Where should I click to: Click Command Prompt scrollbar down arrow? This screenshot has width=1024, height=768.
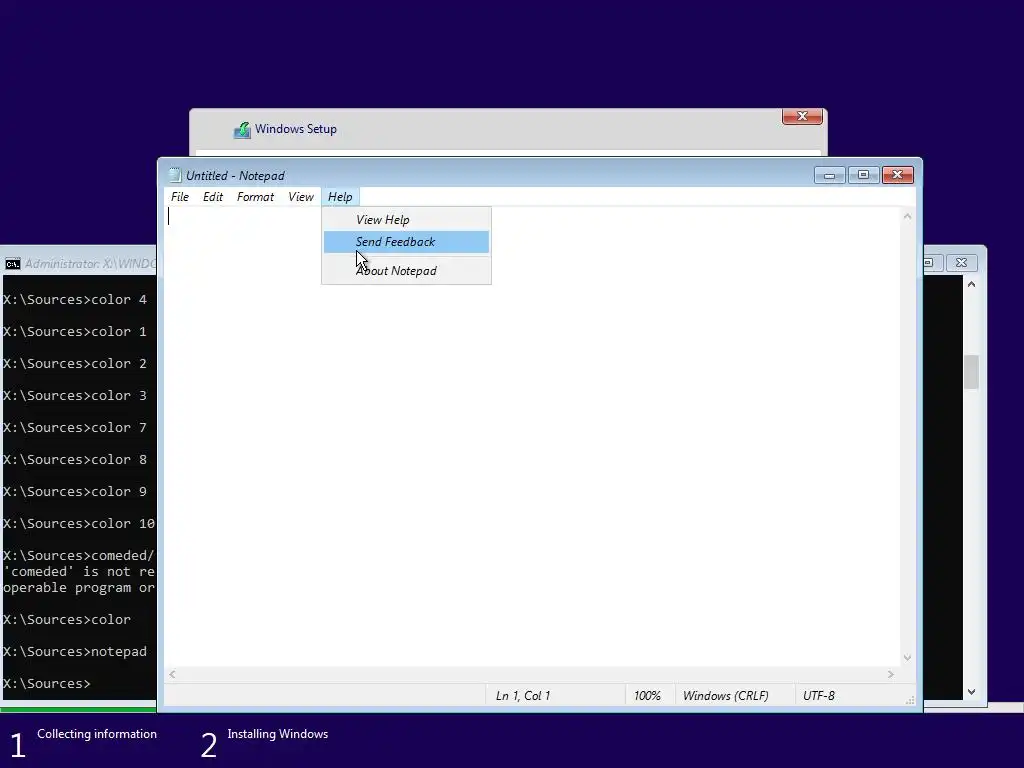(x=972, y=692)
